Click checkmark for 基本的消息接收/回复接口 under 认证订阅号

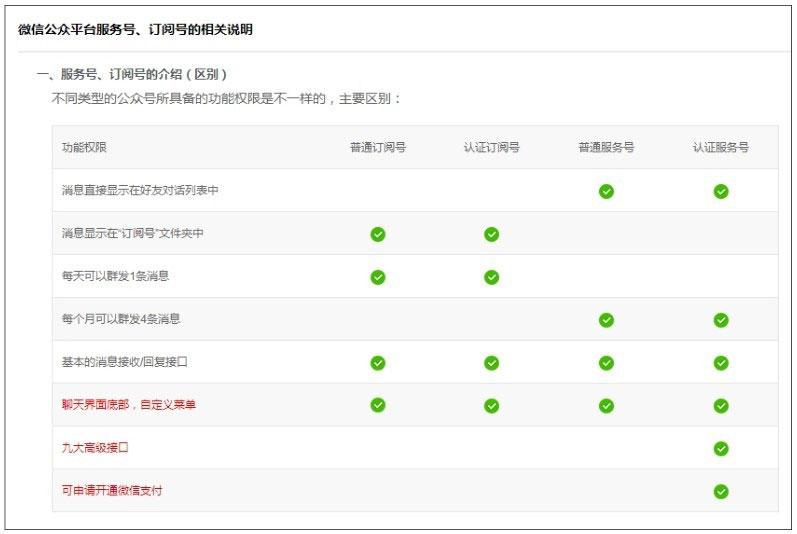pyautogui.click(x=491, y=363)
